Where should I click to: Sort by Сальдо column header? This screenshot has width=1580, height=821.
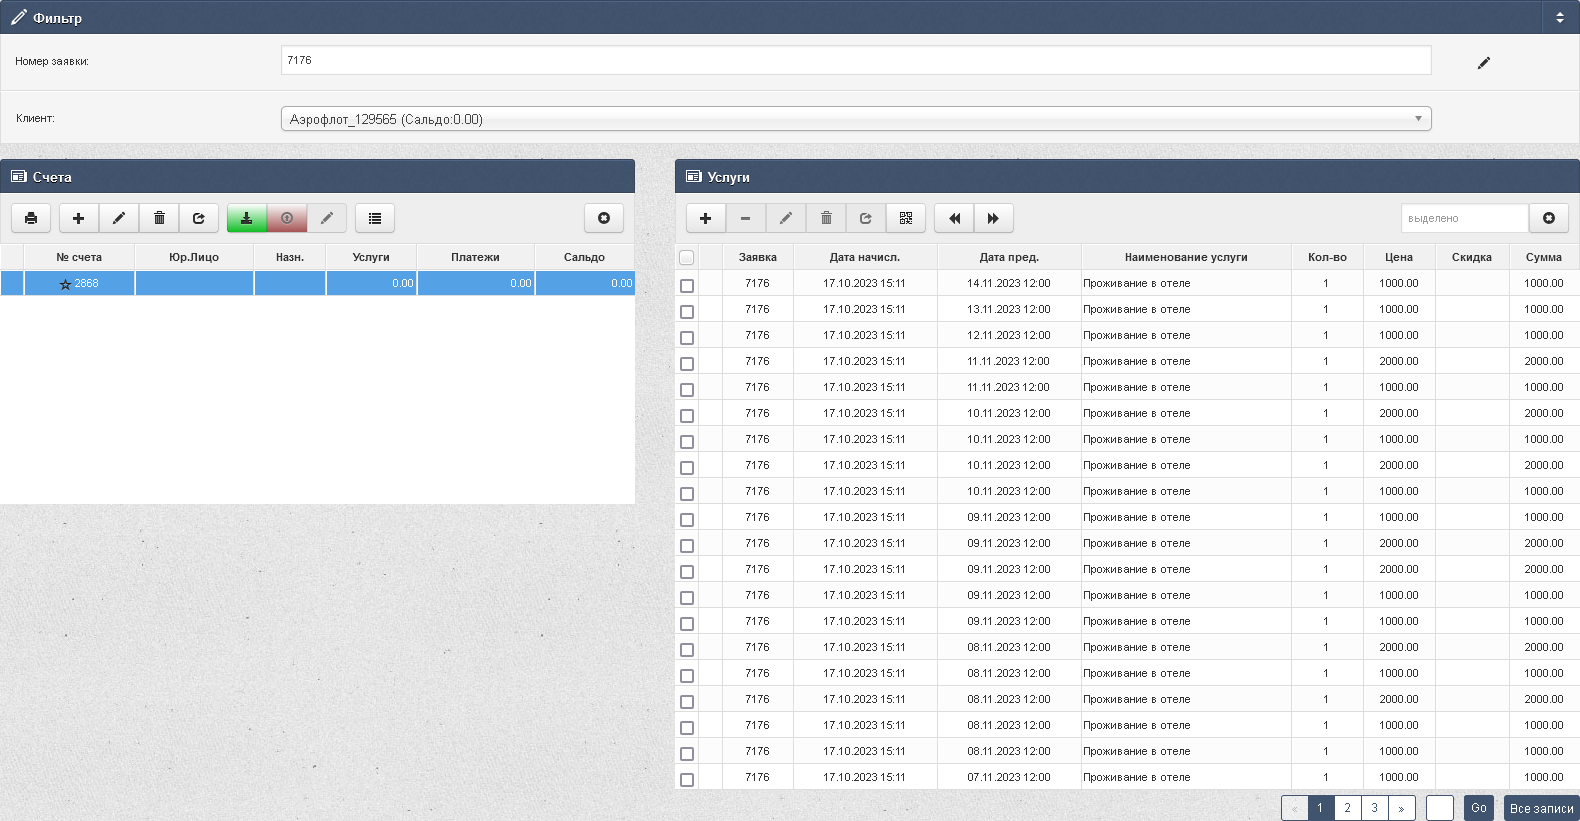pos(584,257)
